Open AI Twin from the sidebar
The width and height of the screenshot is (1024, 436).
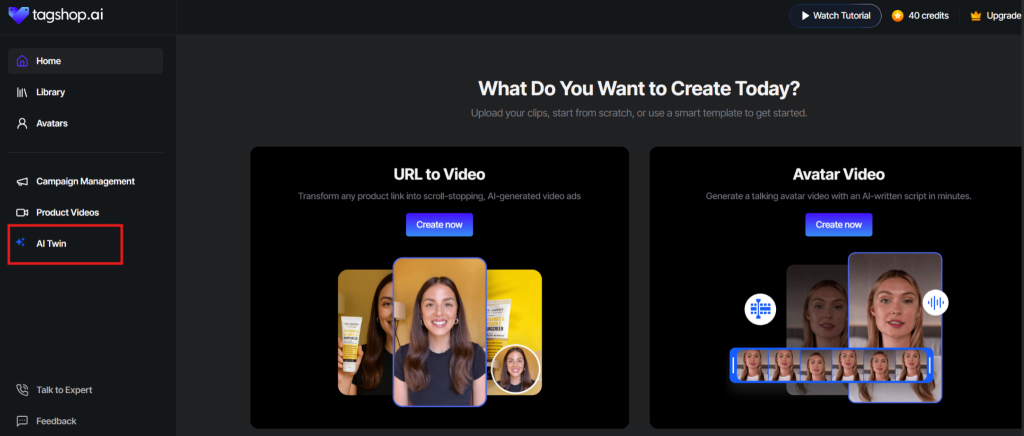51,243
